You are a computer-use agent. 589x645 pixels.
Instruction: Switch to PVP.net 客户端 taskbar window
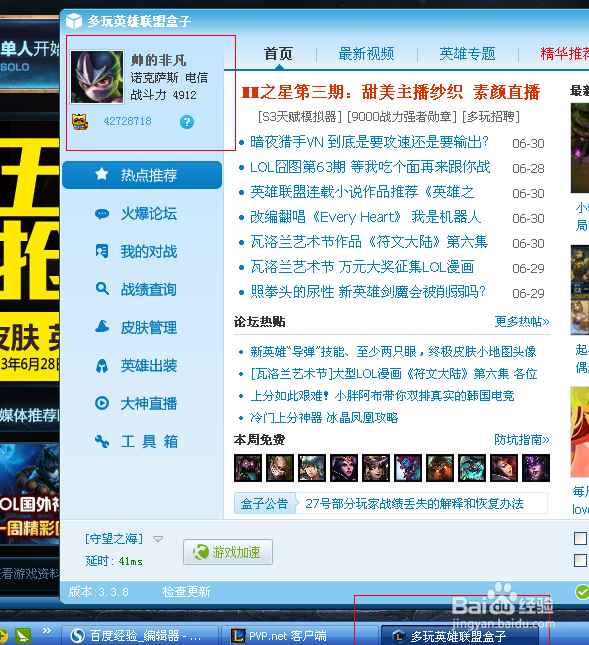(x=299, y=636)
